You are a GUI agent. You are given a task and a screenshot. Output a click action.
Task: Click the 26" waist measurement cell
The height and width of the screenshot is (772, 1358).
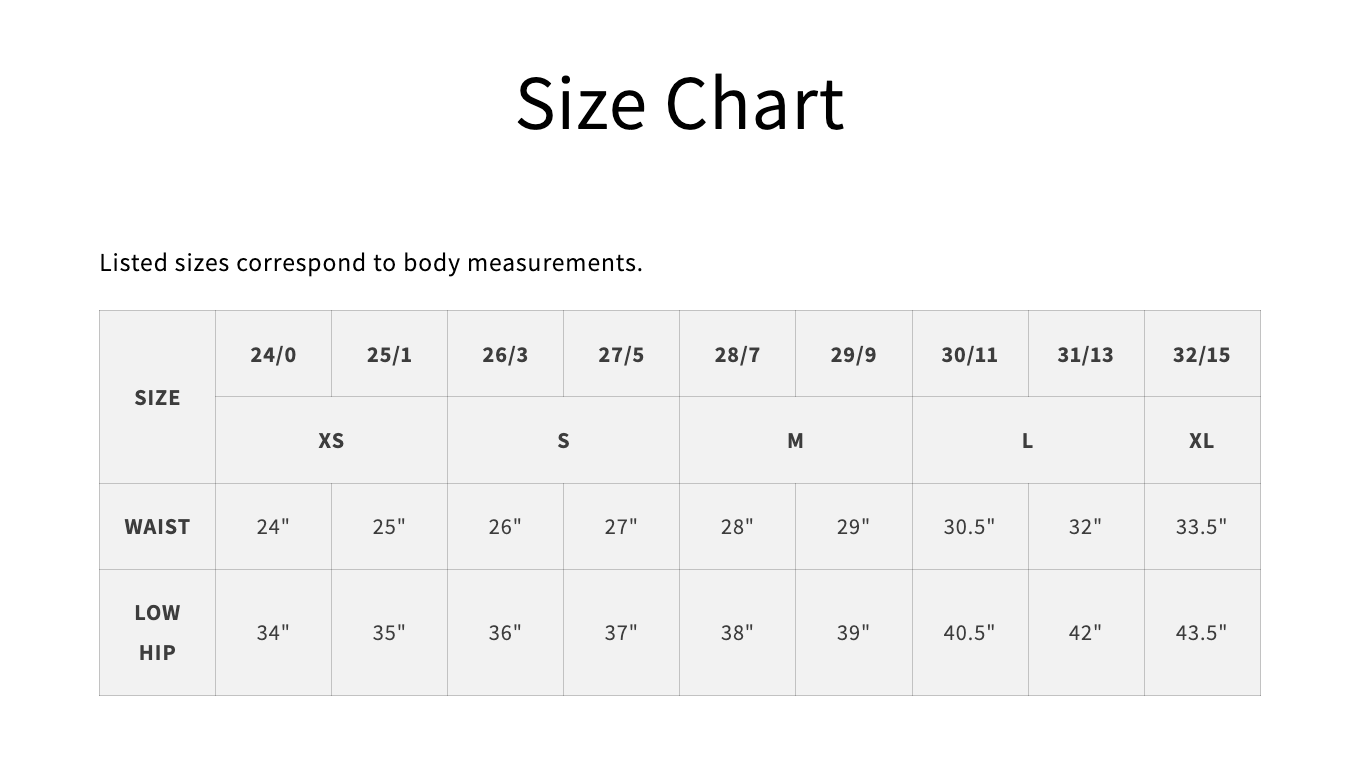coord(505,527)
